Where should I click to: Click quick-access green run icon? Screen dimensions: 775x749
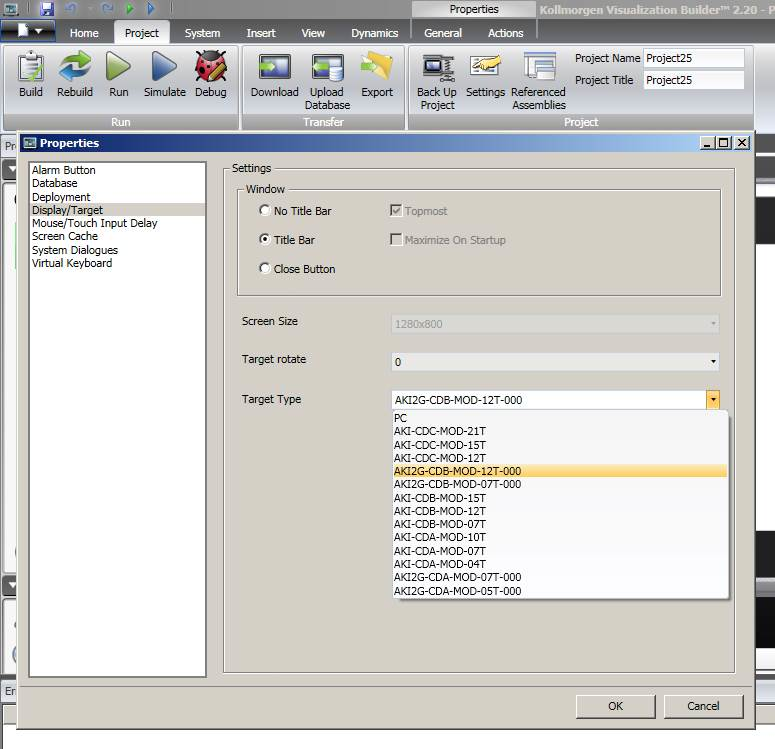pyautogui.click(x=129, y=8)
